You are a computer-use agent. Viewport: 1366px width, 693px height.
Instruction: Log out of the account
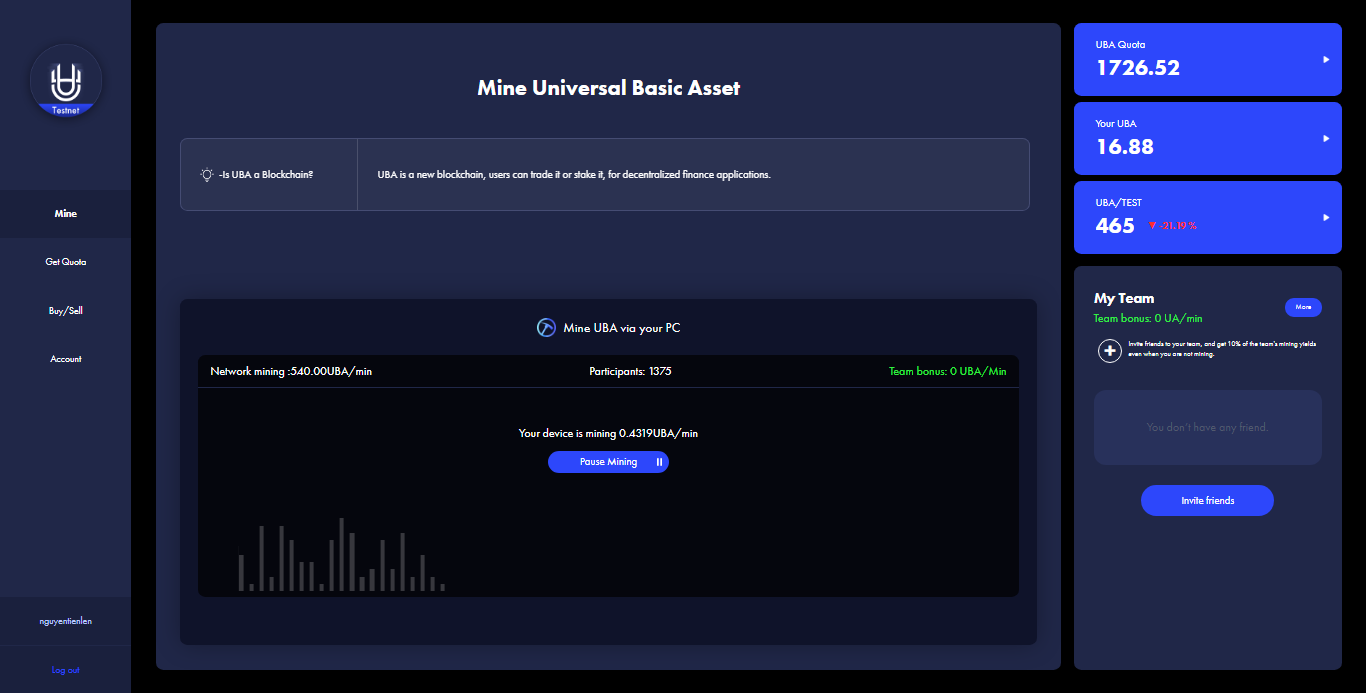[x=65, y=670]
